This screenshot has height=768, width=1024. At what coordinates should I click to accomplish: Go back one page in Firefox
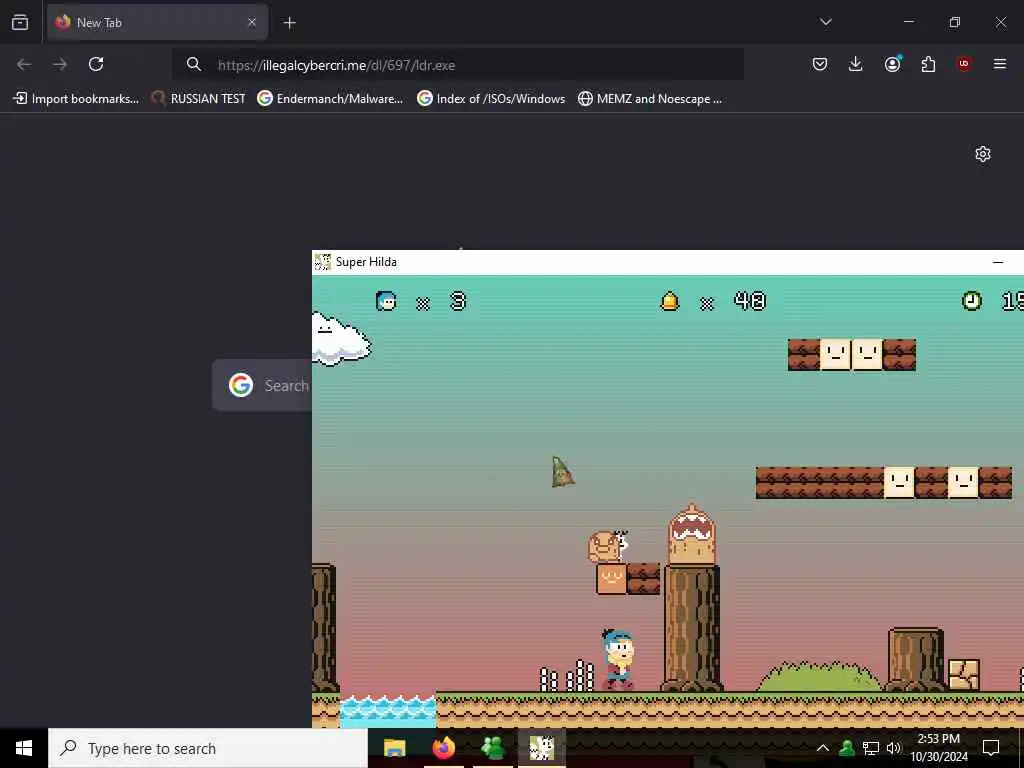tap(24, 64)
